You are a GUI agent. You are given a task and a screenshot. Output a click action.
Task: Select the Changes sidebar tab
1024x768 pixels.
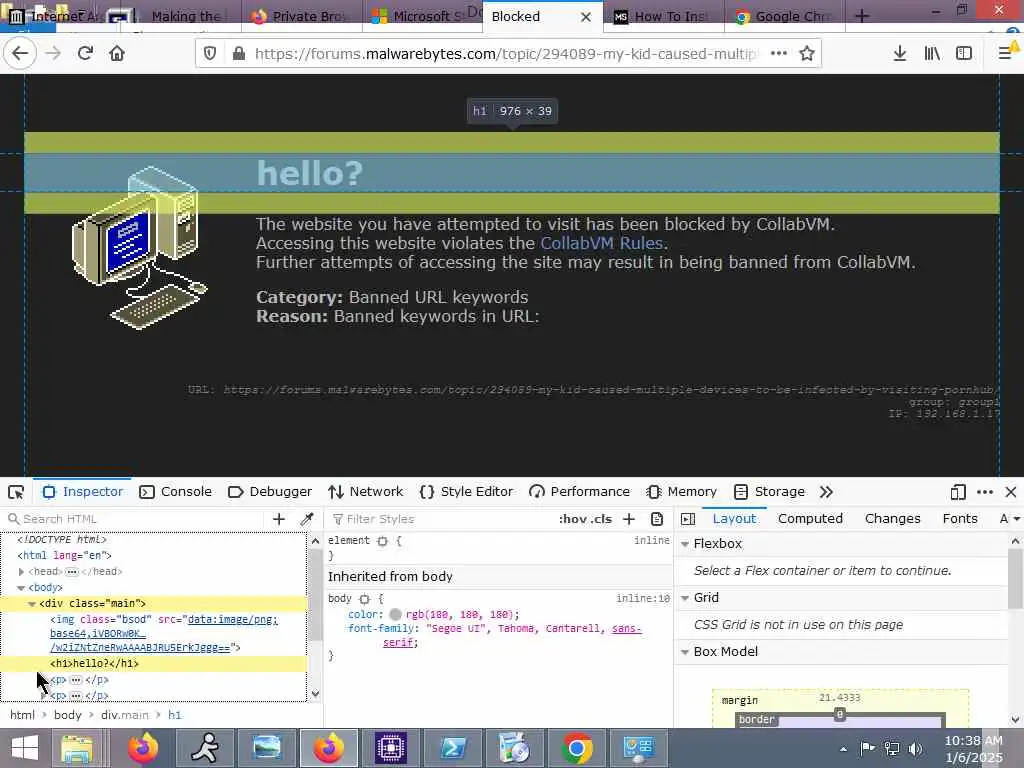pos(892,519)
